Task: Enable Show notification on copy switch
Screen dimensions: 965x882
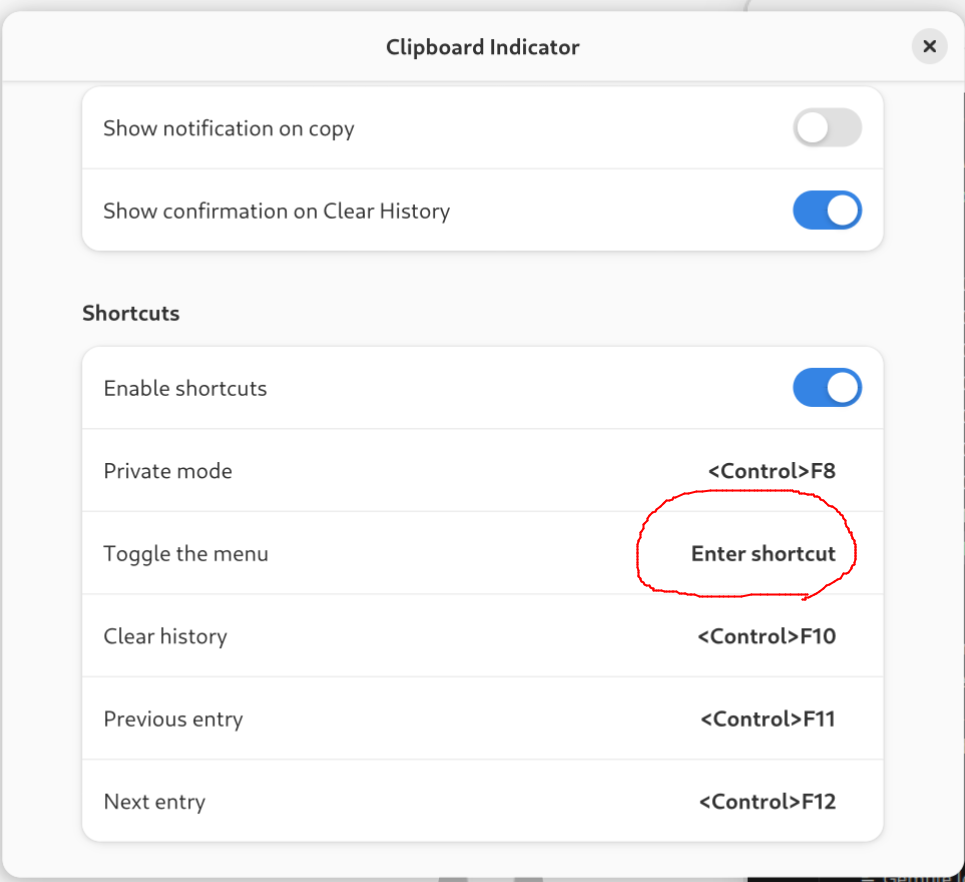Action: click(827, 128)
